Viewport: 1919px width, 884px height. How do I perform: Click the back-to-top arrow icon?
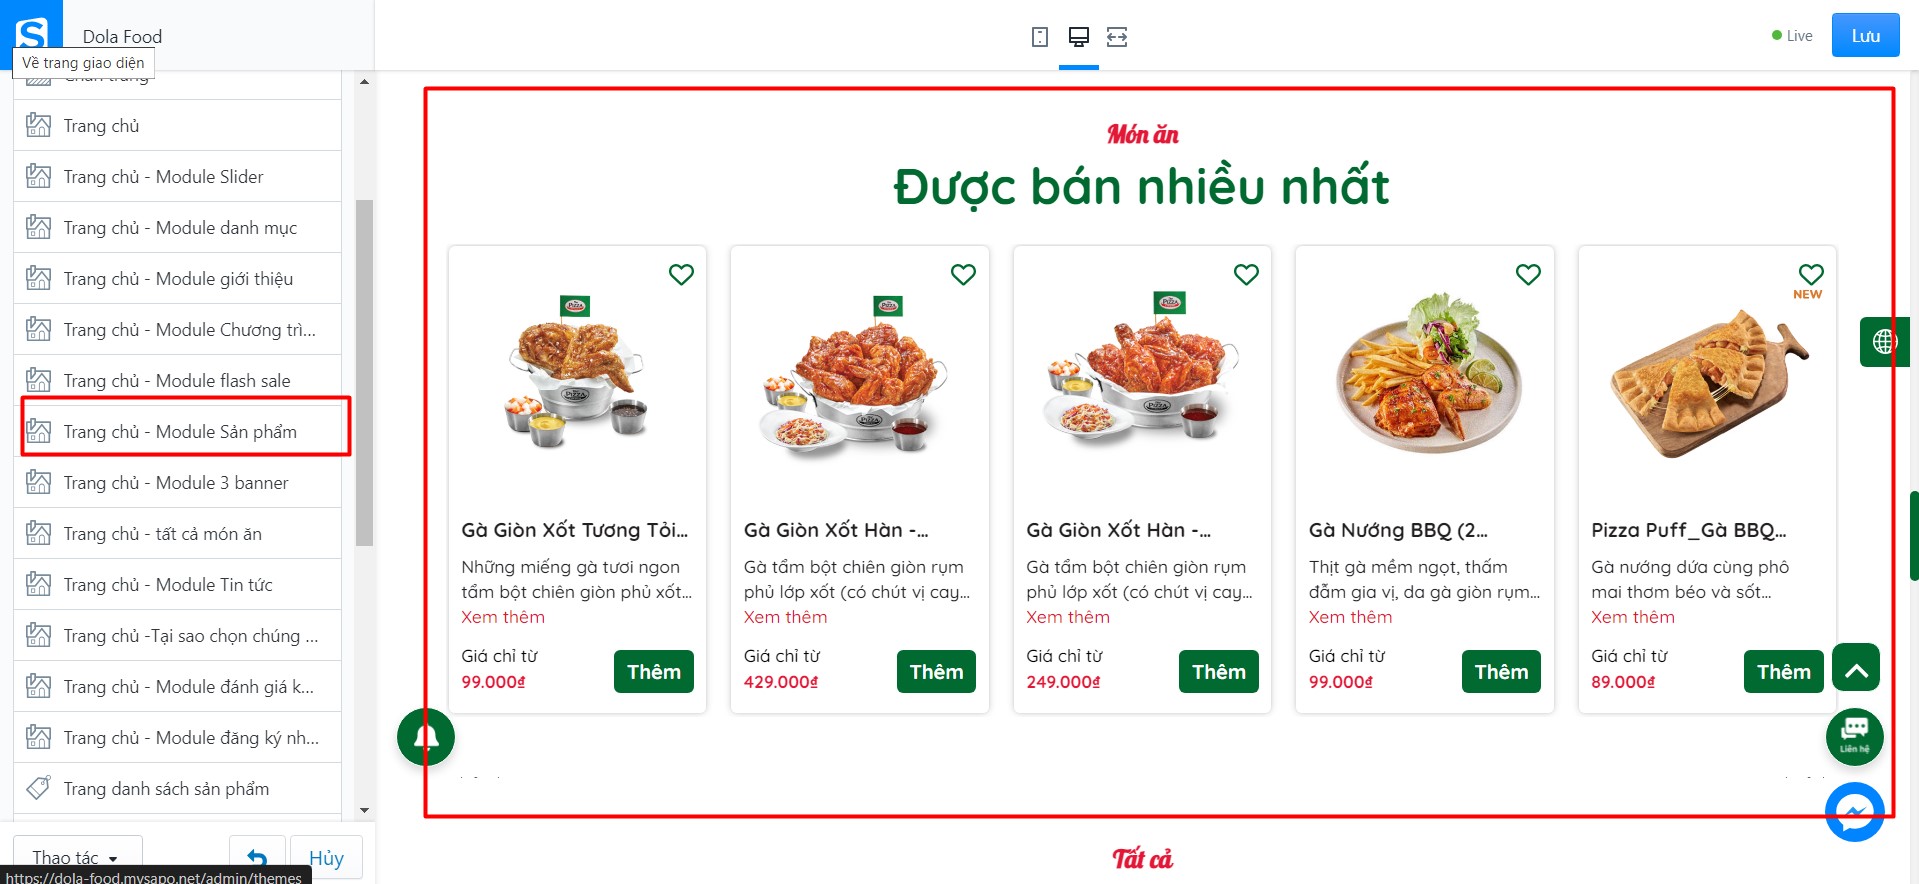[1856, 667]
